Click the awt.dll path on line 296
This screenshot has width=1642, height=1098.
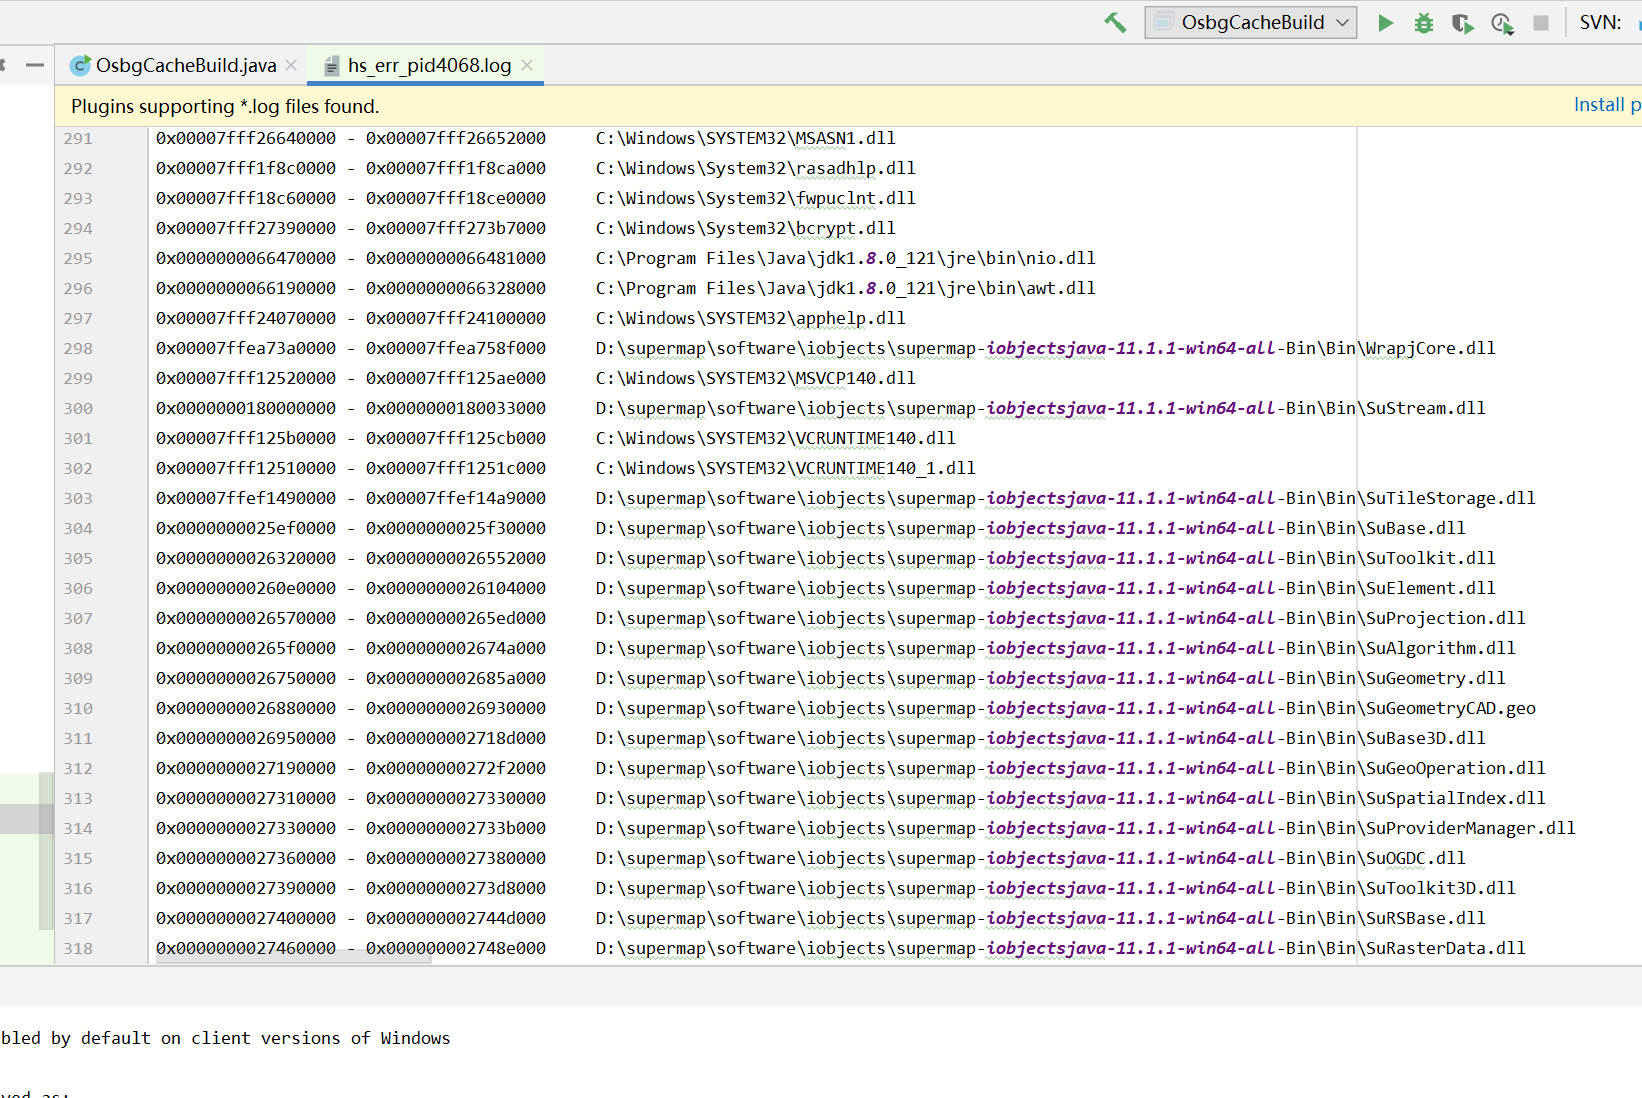tap(845, 288)
